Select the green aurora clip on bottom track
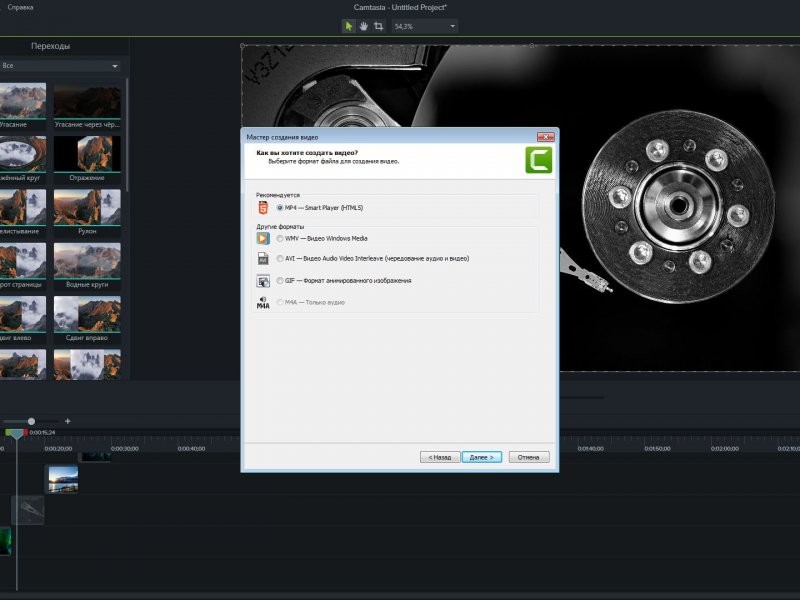 [5, 541]
